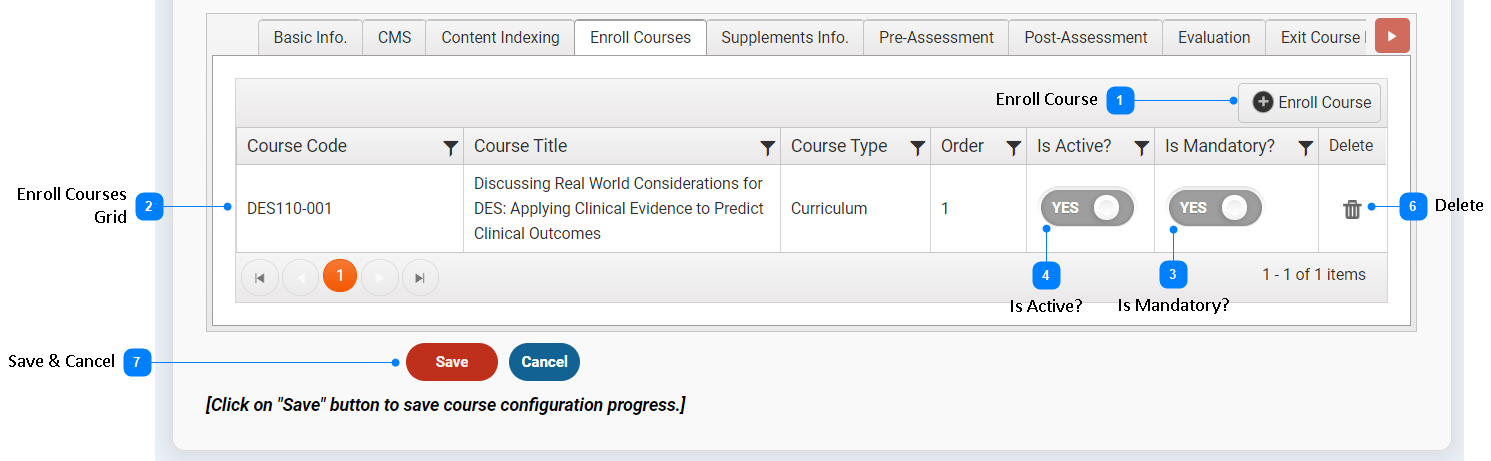Screen dimensions: 1491x461
Task: Open the Pre-Assessment tab
Action: (936, 38)
